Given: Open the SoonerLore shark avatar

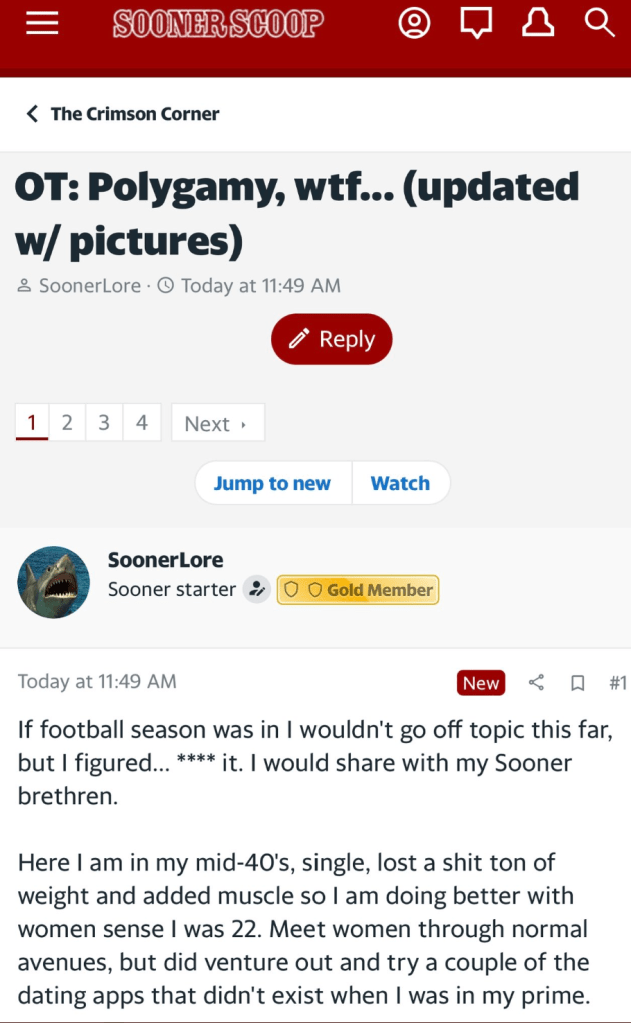Looking at the screenshot, I should (54, 582).
